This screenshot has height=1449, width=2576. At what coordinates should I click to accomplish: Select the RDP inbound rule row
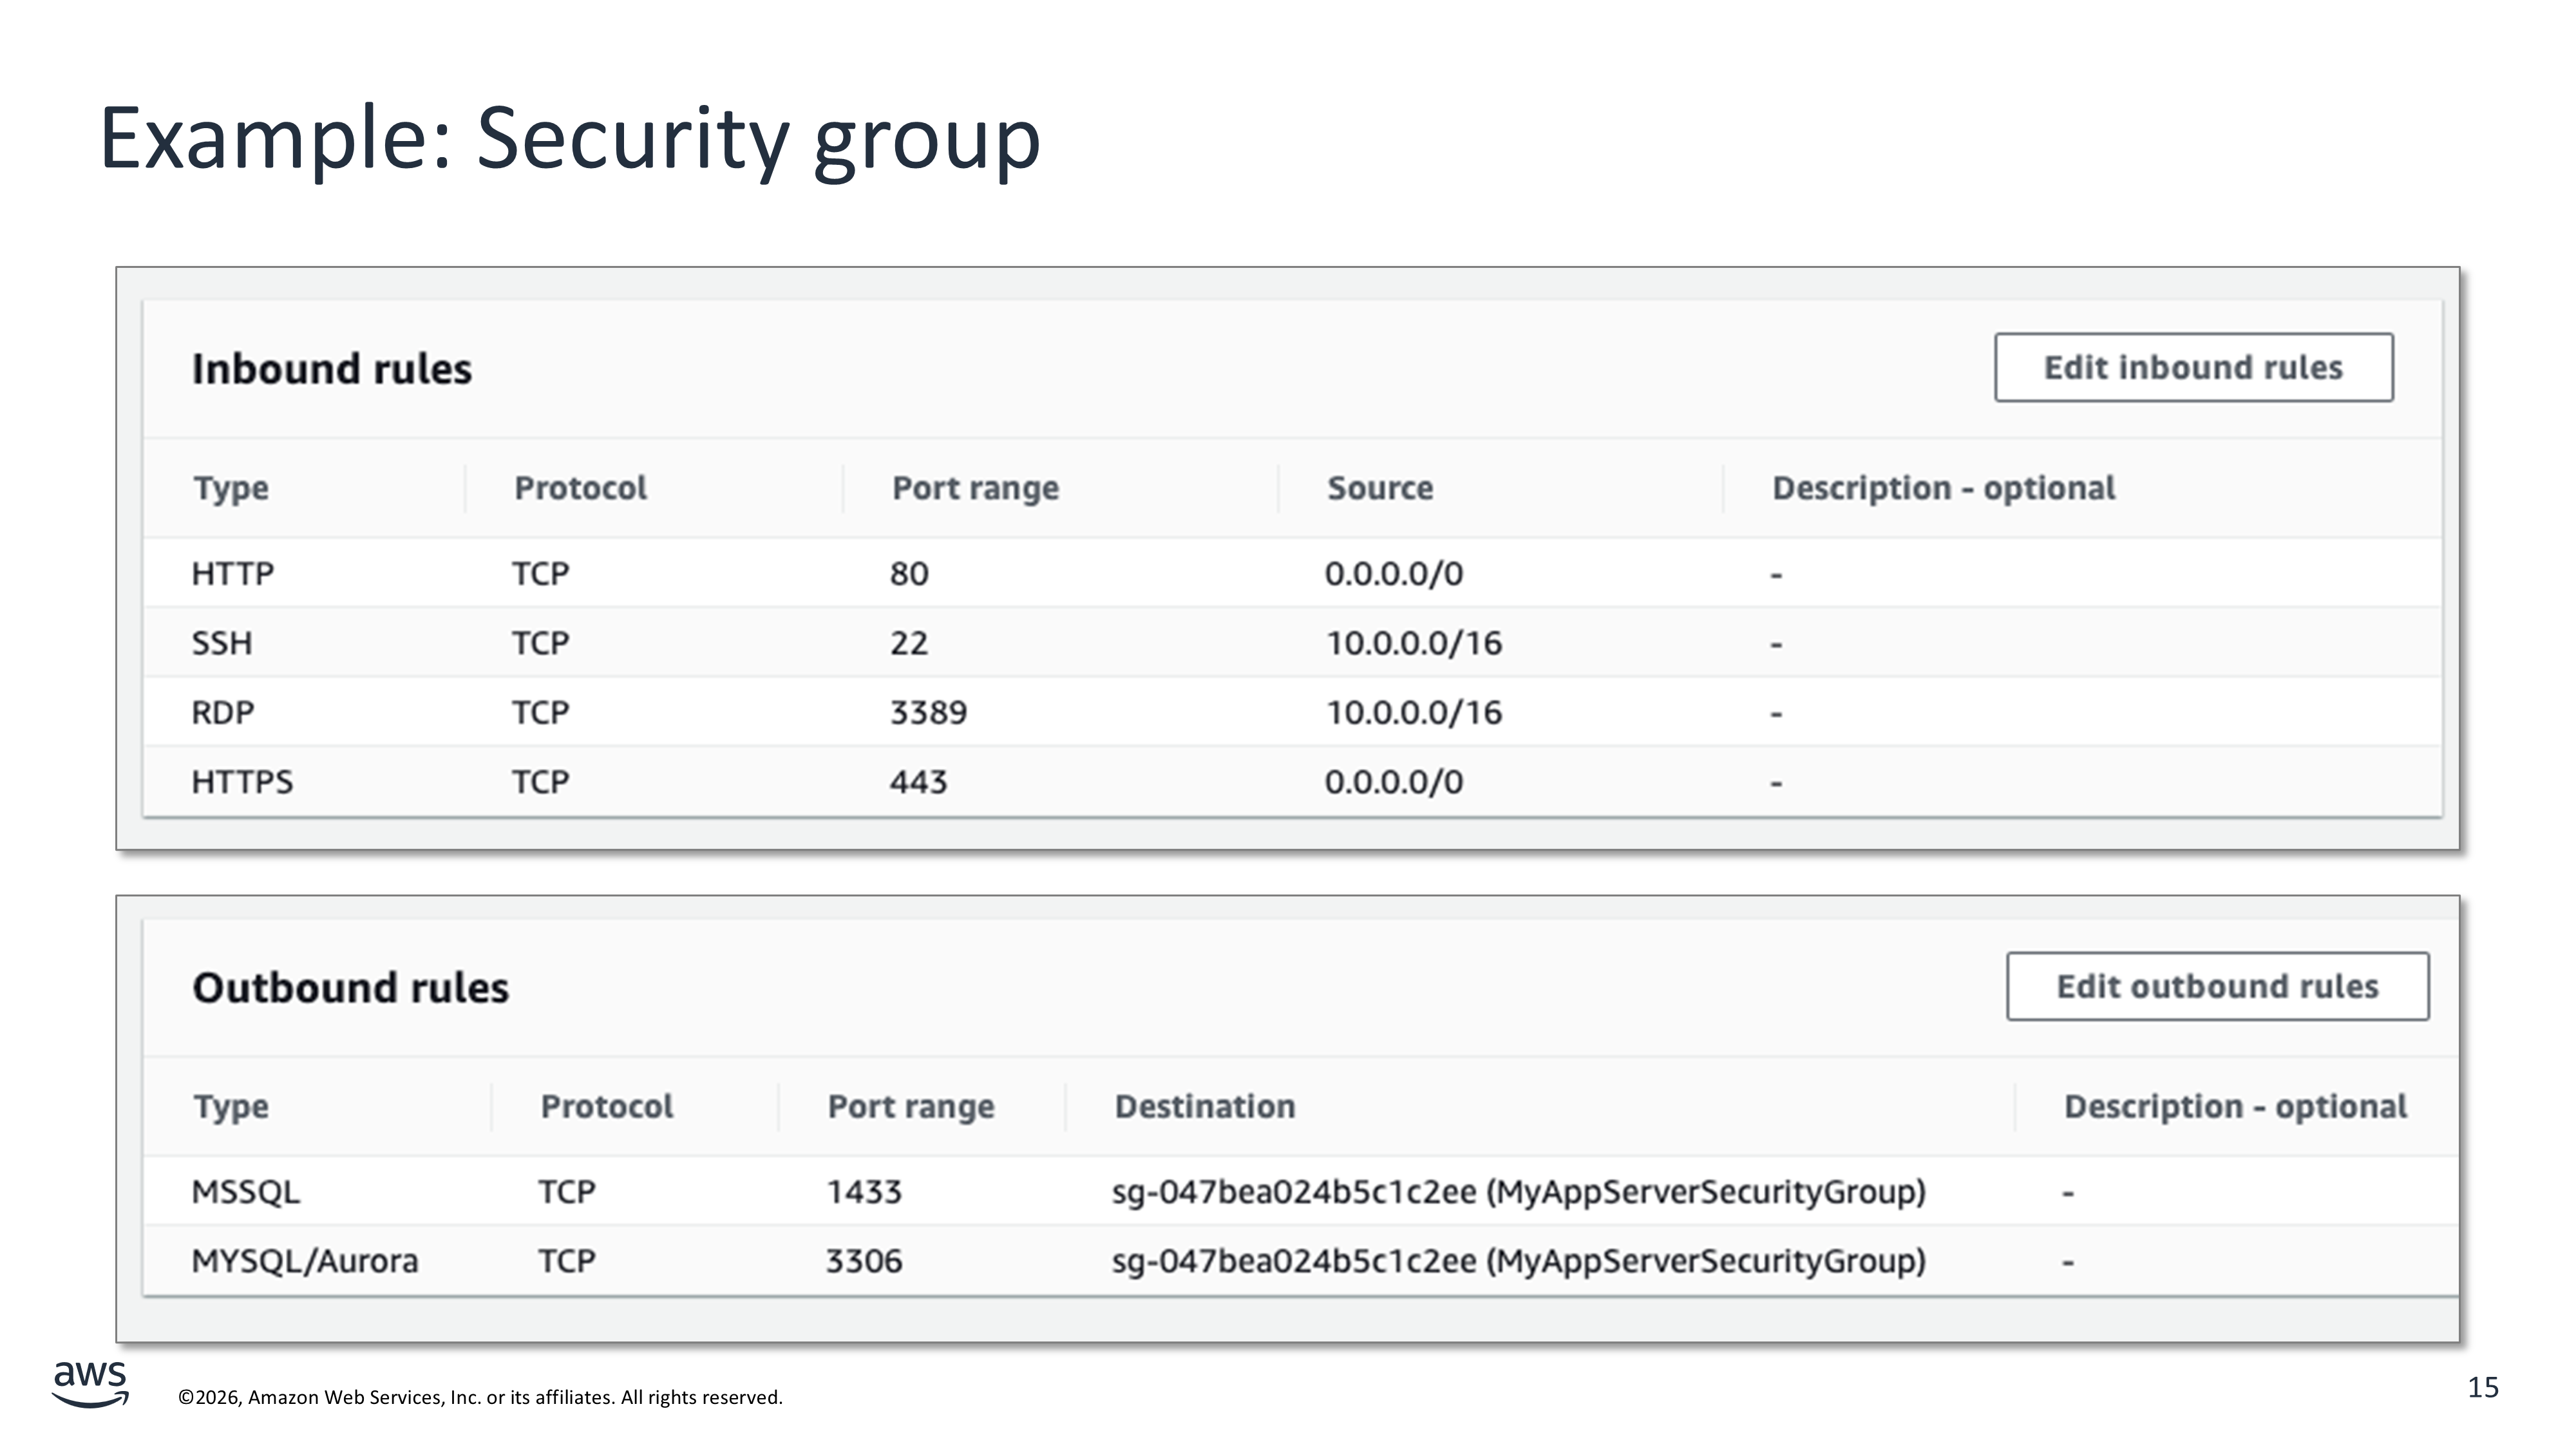pyautogui.click(x=223, y=713)
